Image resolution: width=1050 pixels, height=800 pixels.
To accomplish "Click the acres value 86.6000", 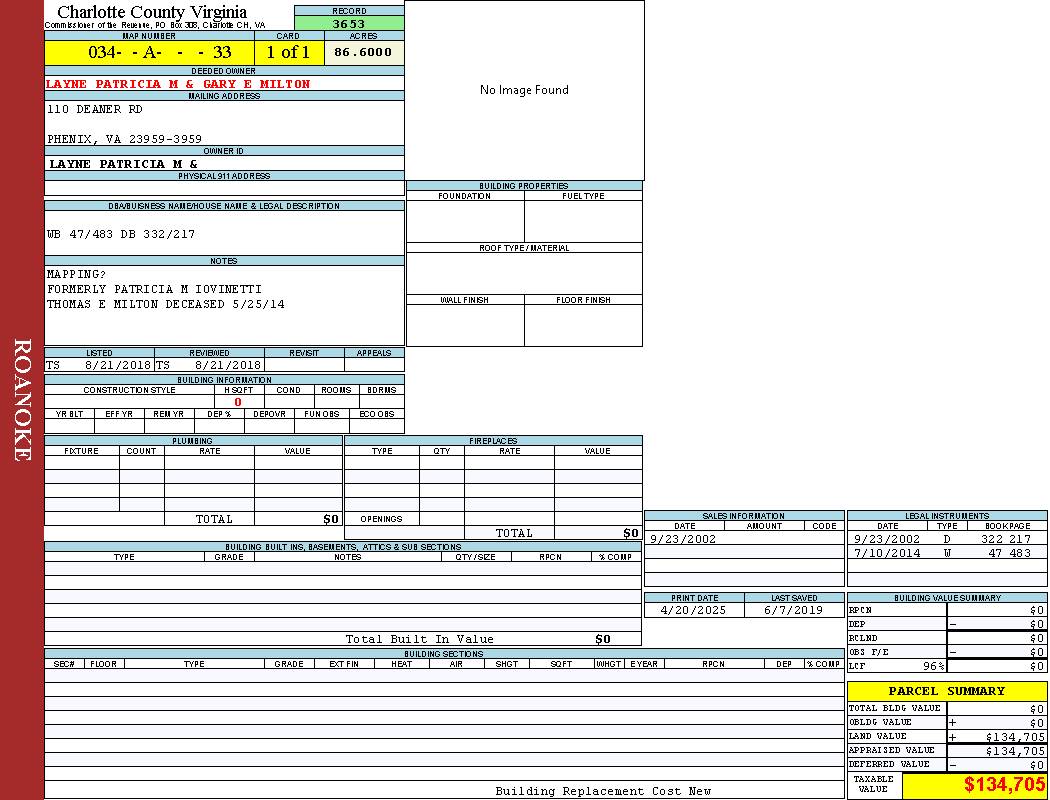I will click(x=364, y=53).
